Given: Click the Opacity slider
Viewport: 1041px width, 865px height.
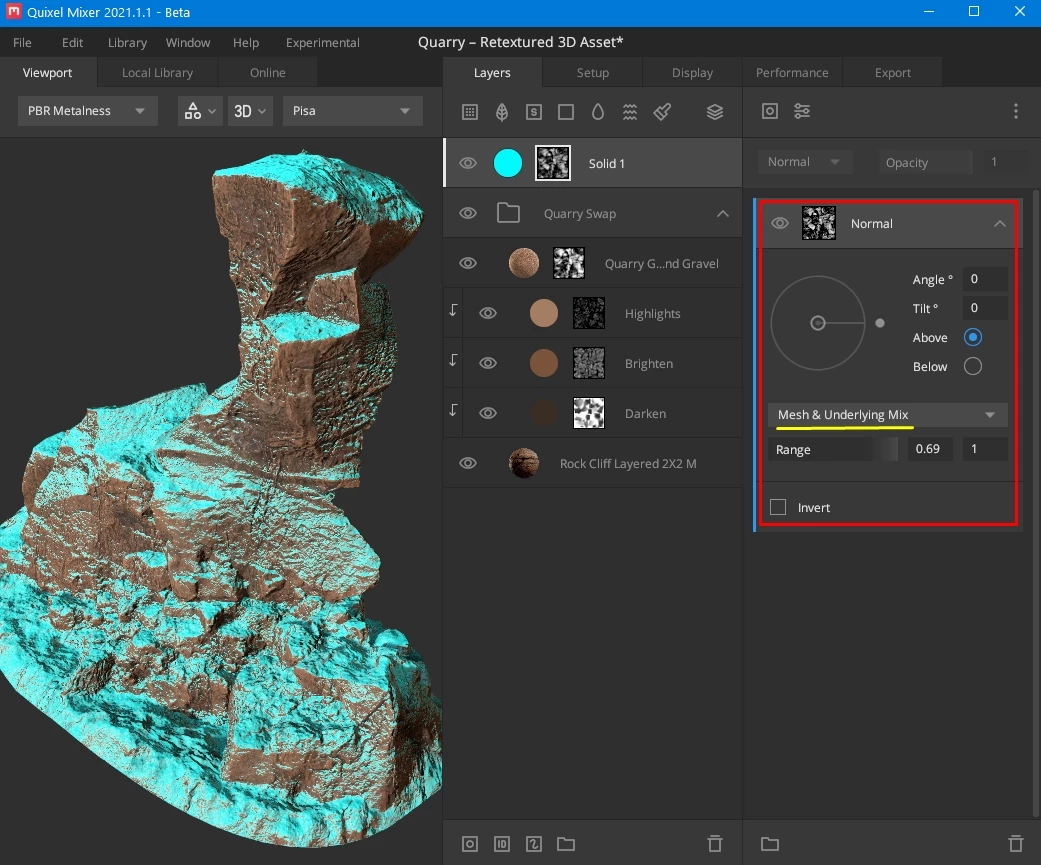Looking at the screenshot, I should click(925, 162).
